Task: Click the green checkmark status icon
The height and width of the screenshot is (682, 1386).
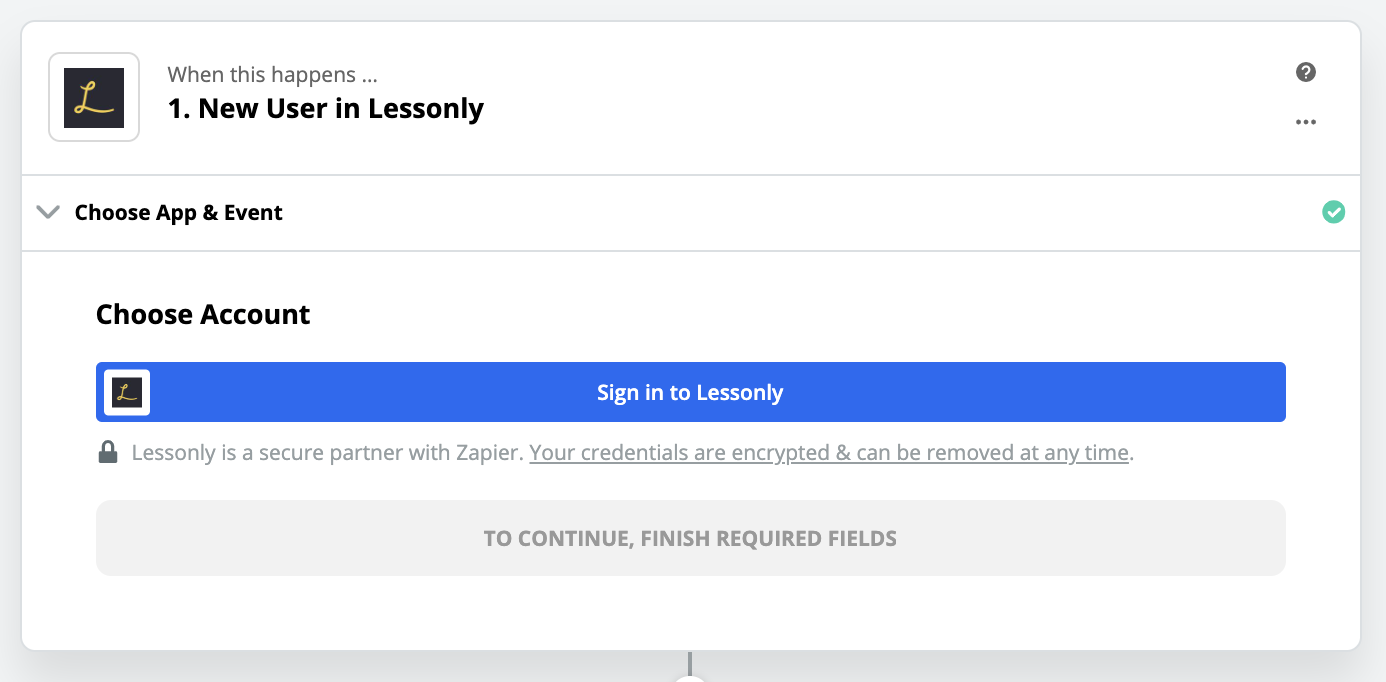Action: tap(1333, 212)
